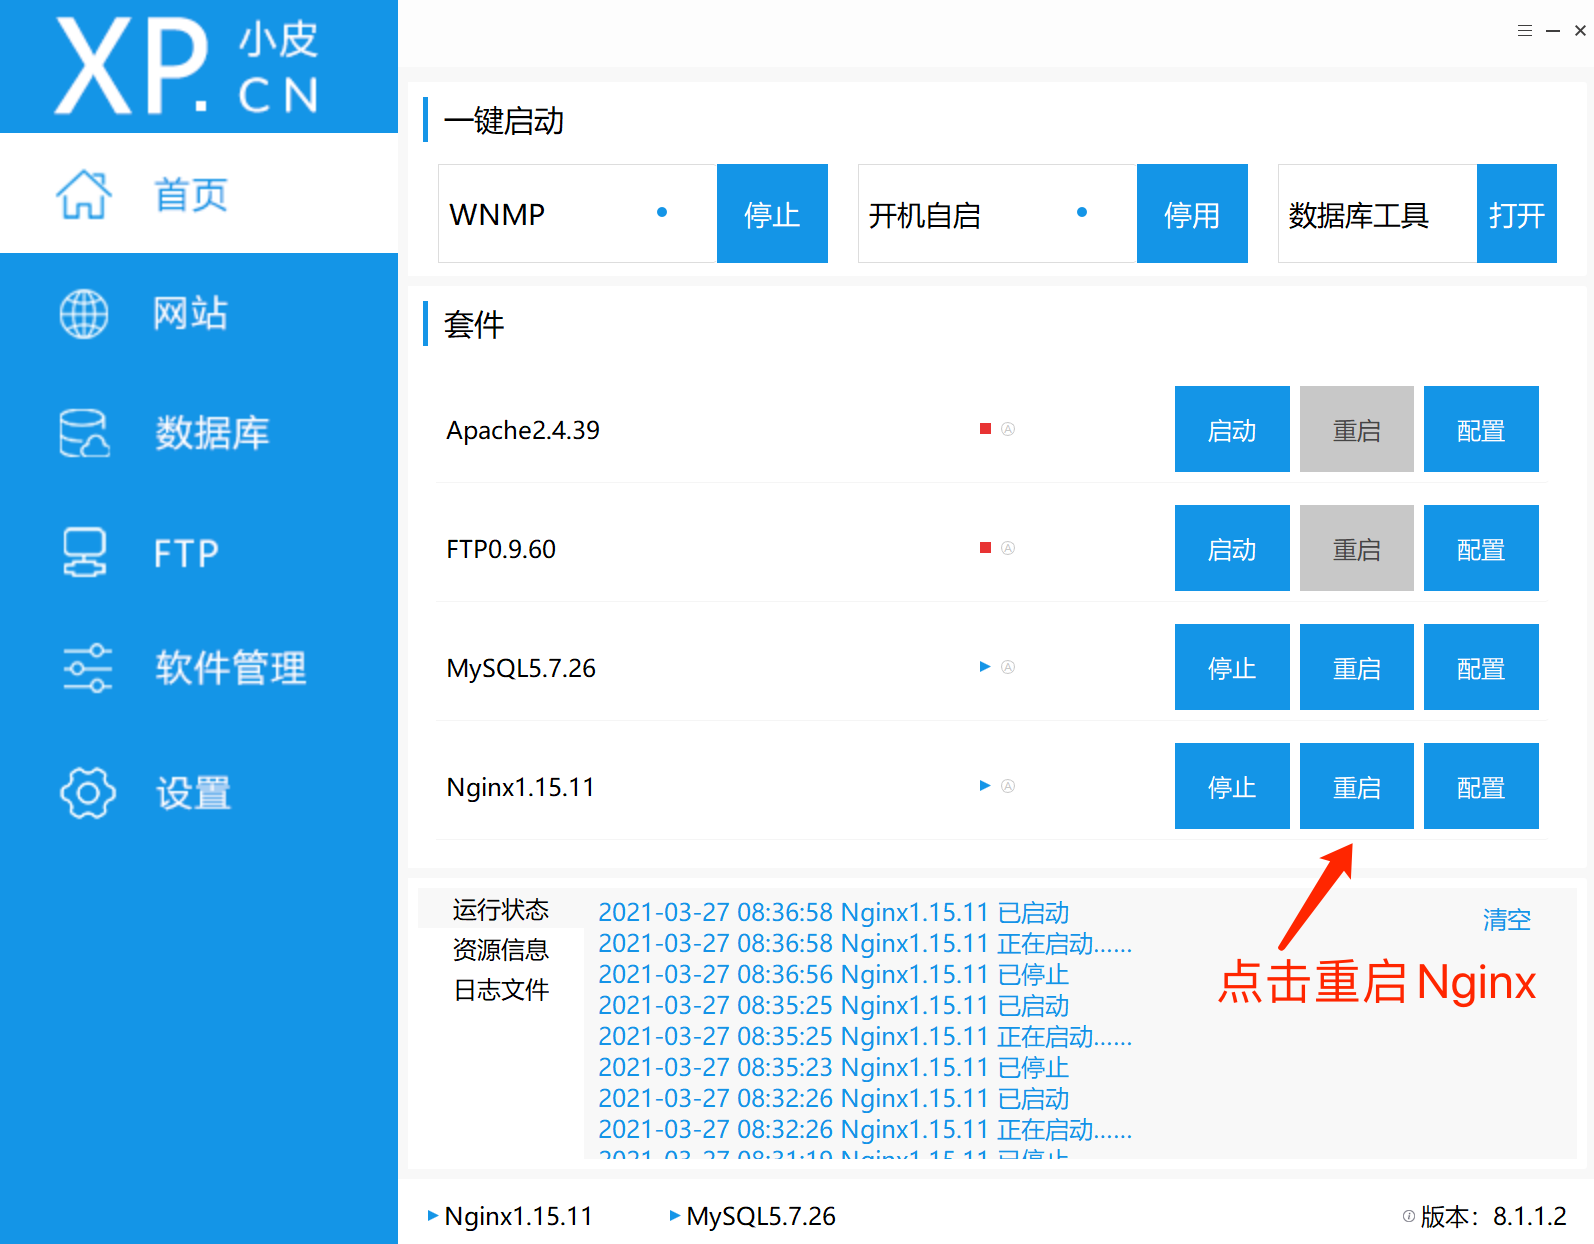Open 数据库工具 with 打开 button
Viewport: 1594px width, 1244px height.
click(x=1517, y=214)
